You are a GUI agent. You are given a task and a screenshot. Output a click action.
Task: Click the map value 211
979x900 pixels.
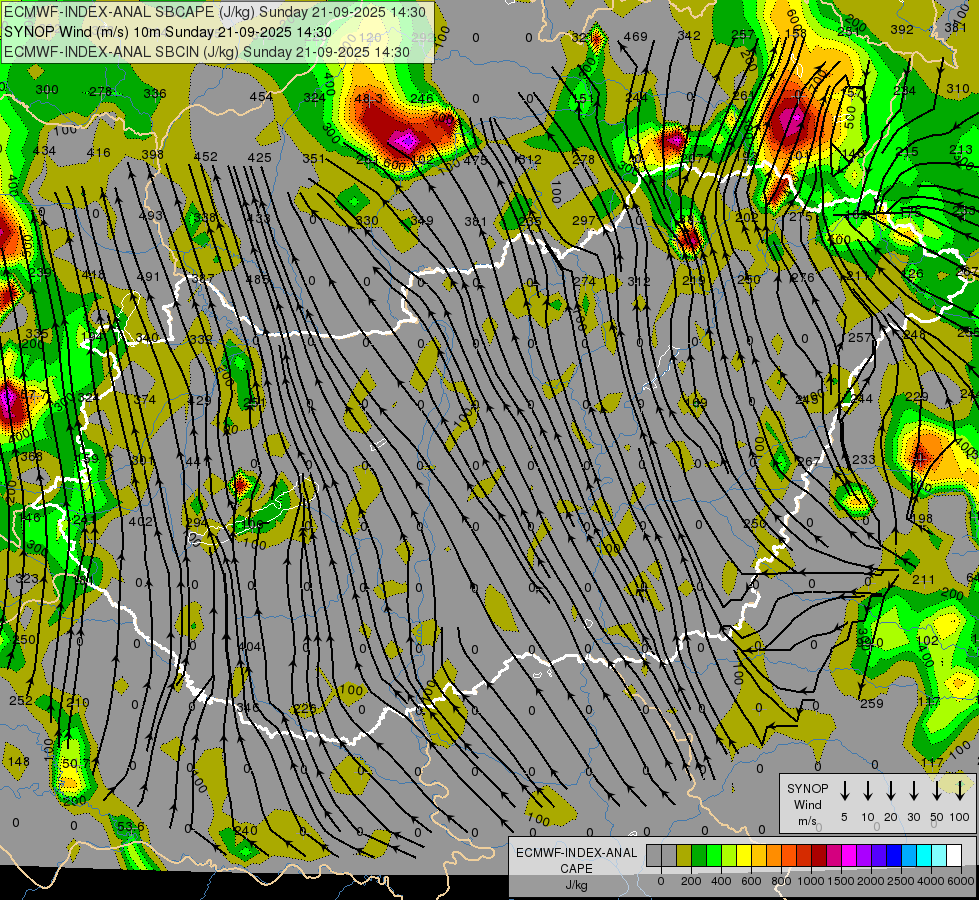[x=923, y=580]
